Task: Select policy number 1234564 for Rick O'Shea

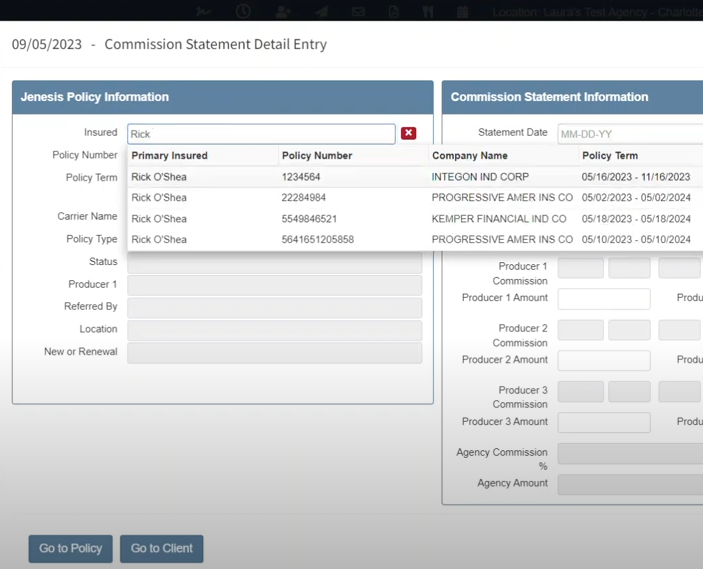Action: (x=301, y=177)
